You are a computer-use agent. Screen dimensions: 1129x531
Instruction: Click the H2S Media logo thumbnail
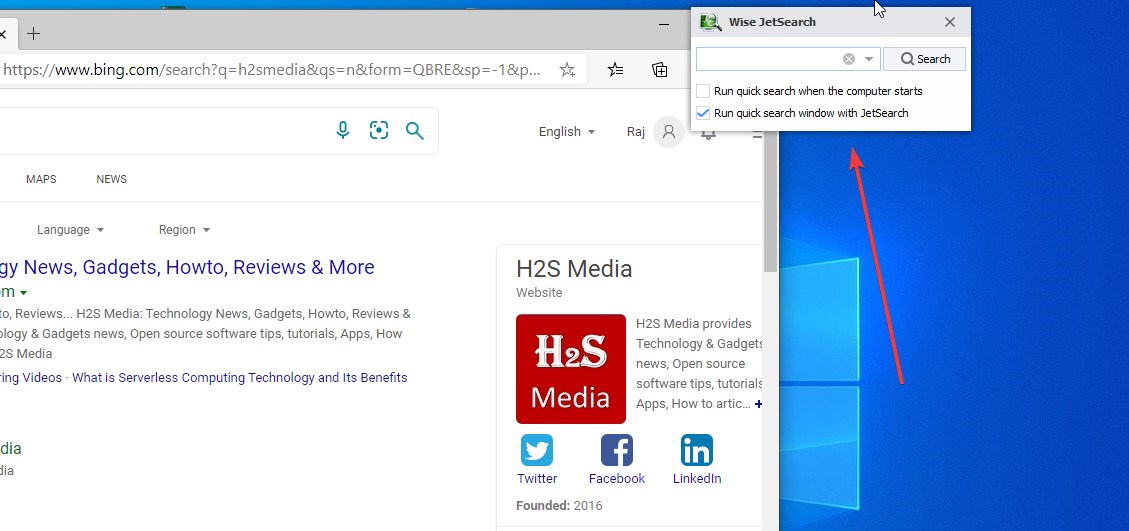571,369
